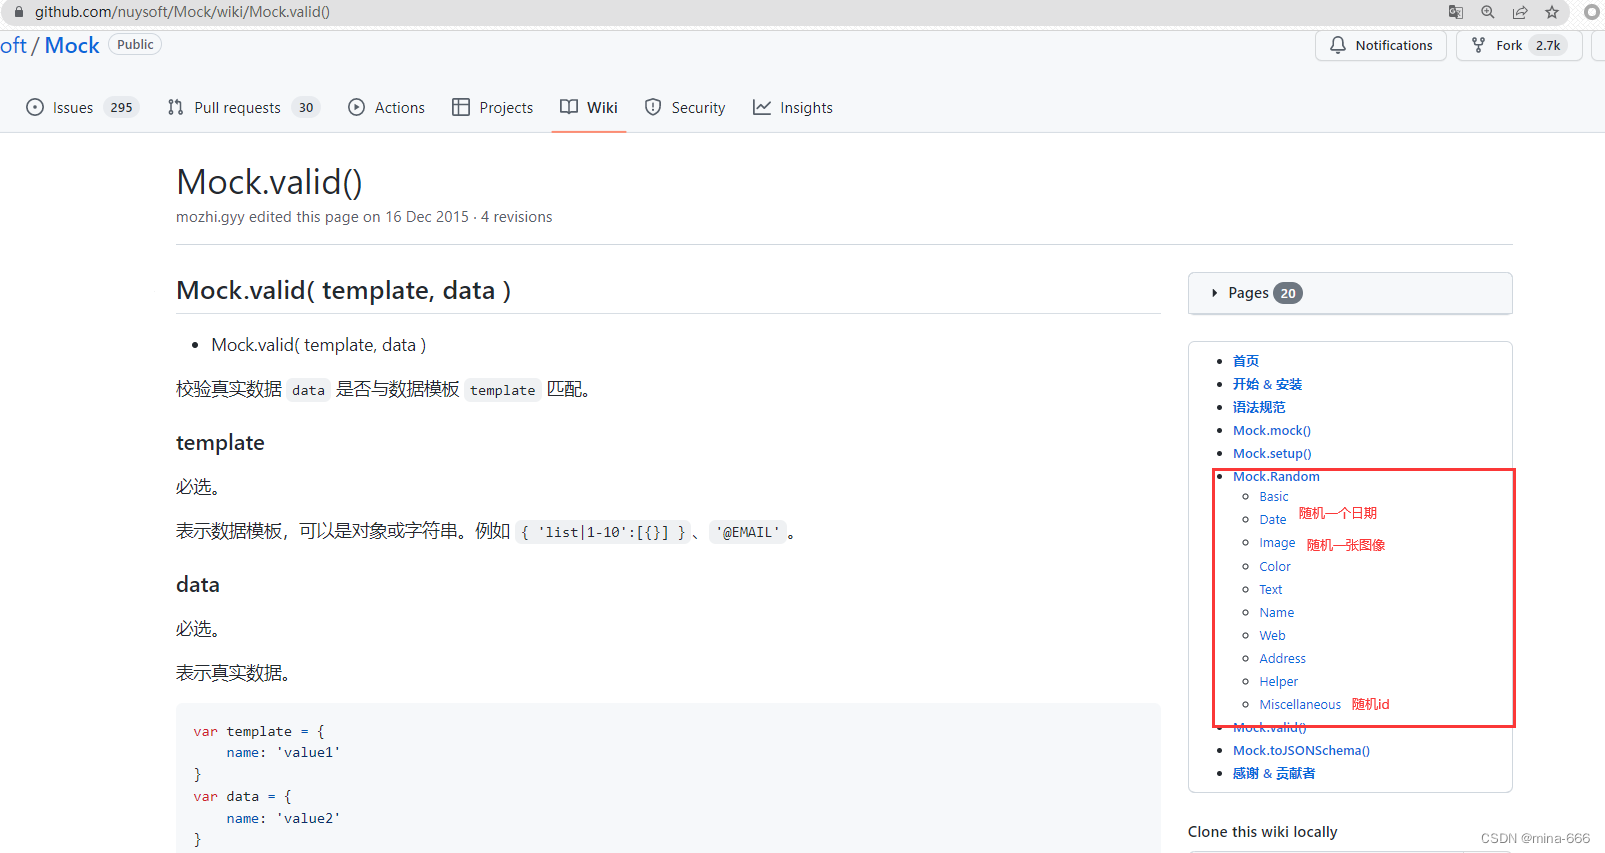Click the Insights graph icon
The width and height of the screenshot is (1605, 853).
[x=762, y=107]
